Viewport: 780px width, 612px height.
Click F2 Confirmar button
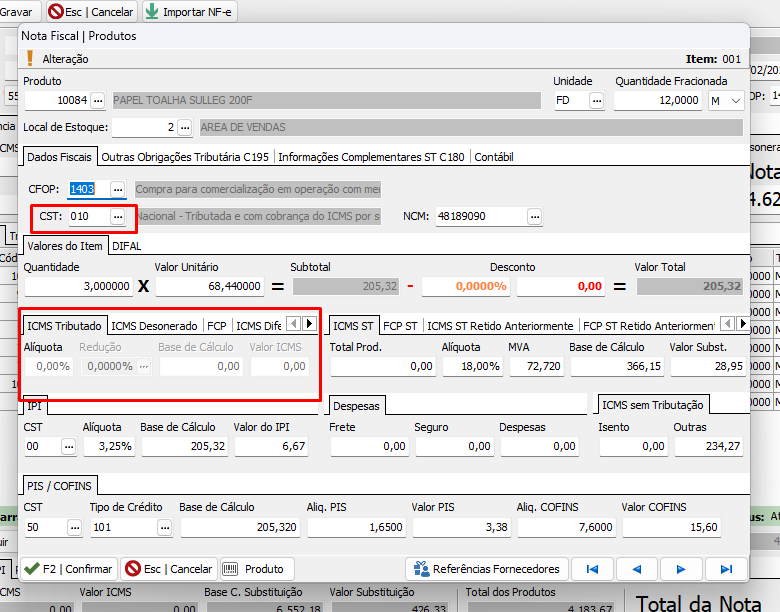pos(69,568)
